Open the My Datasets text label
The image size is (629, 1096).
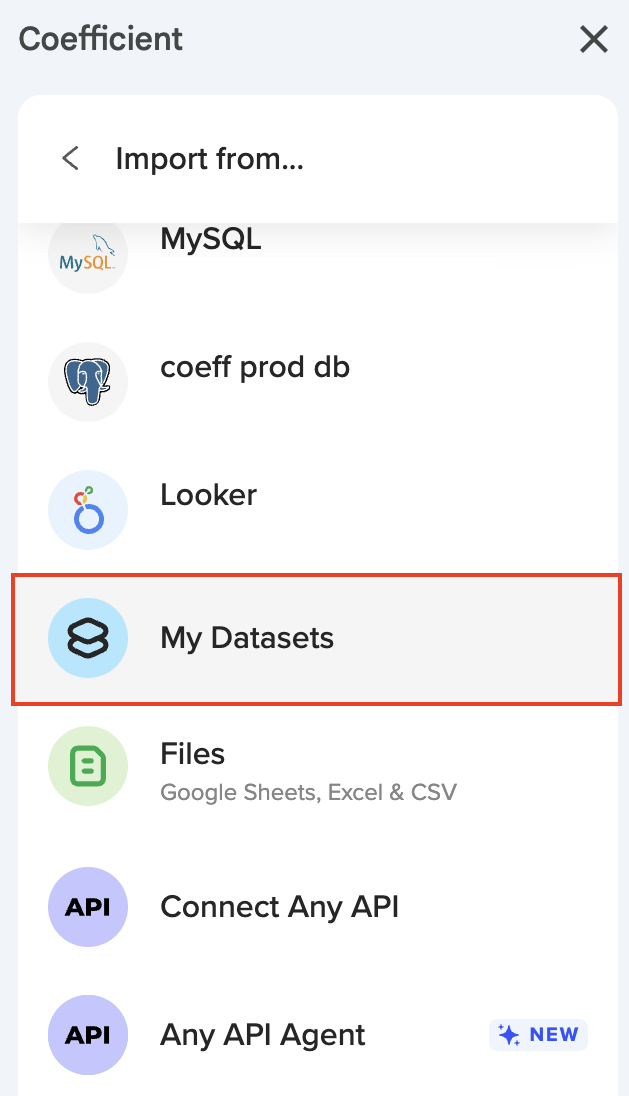click(247, 638)
